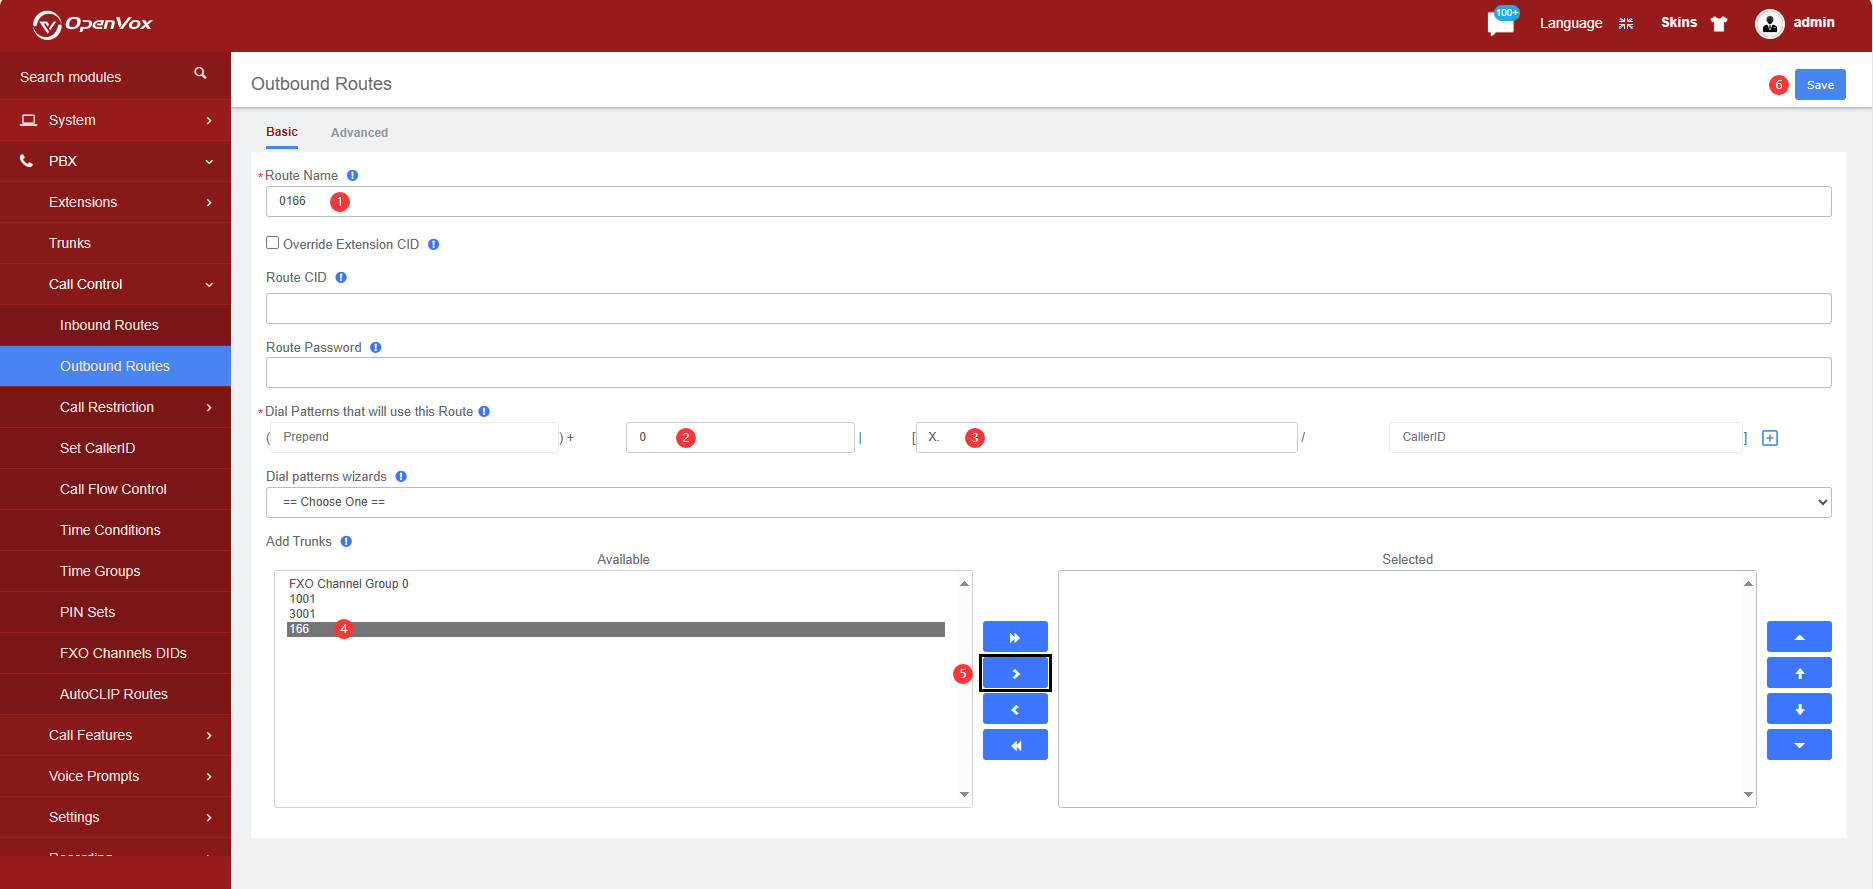Show info tooltip for Add Trunks

346,542
